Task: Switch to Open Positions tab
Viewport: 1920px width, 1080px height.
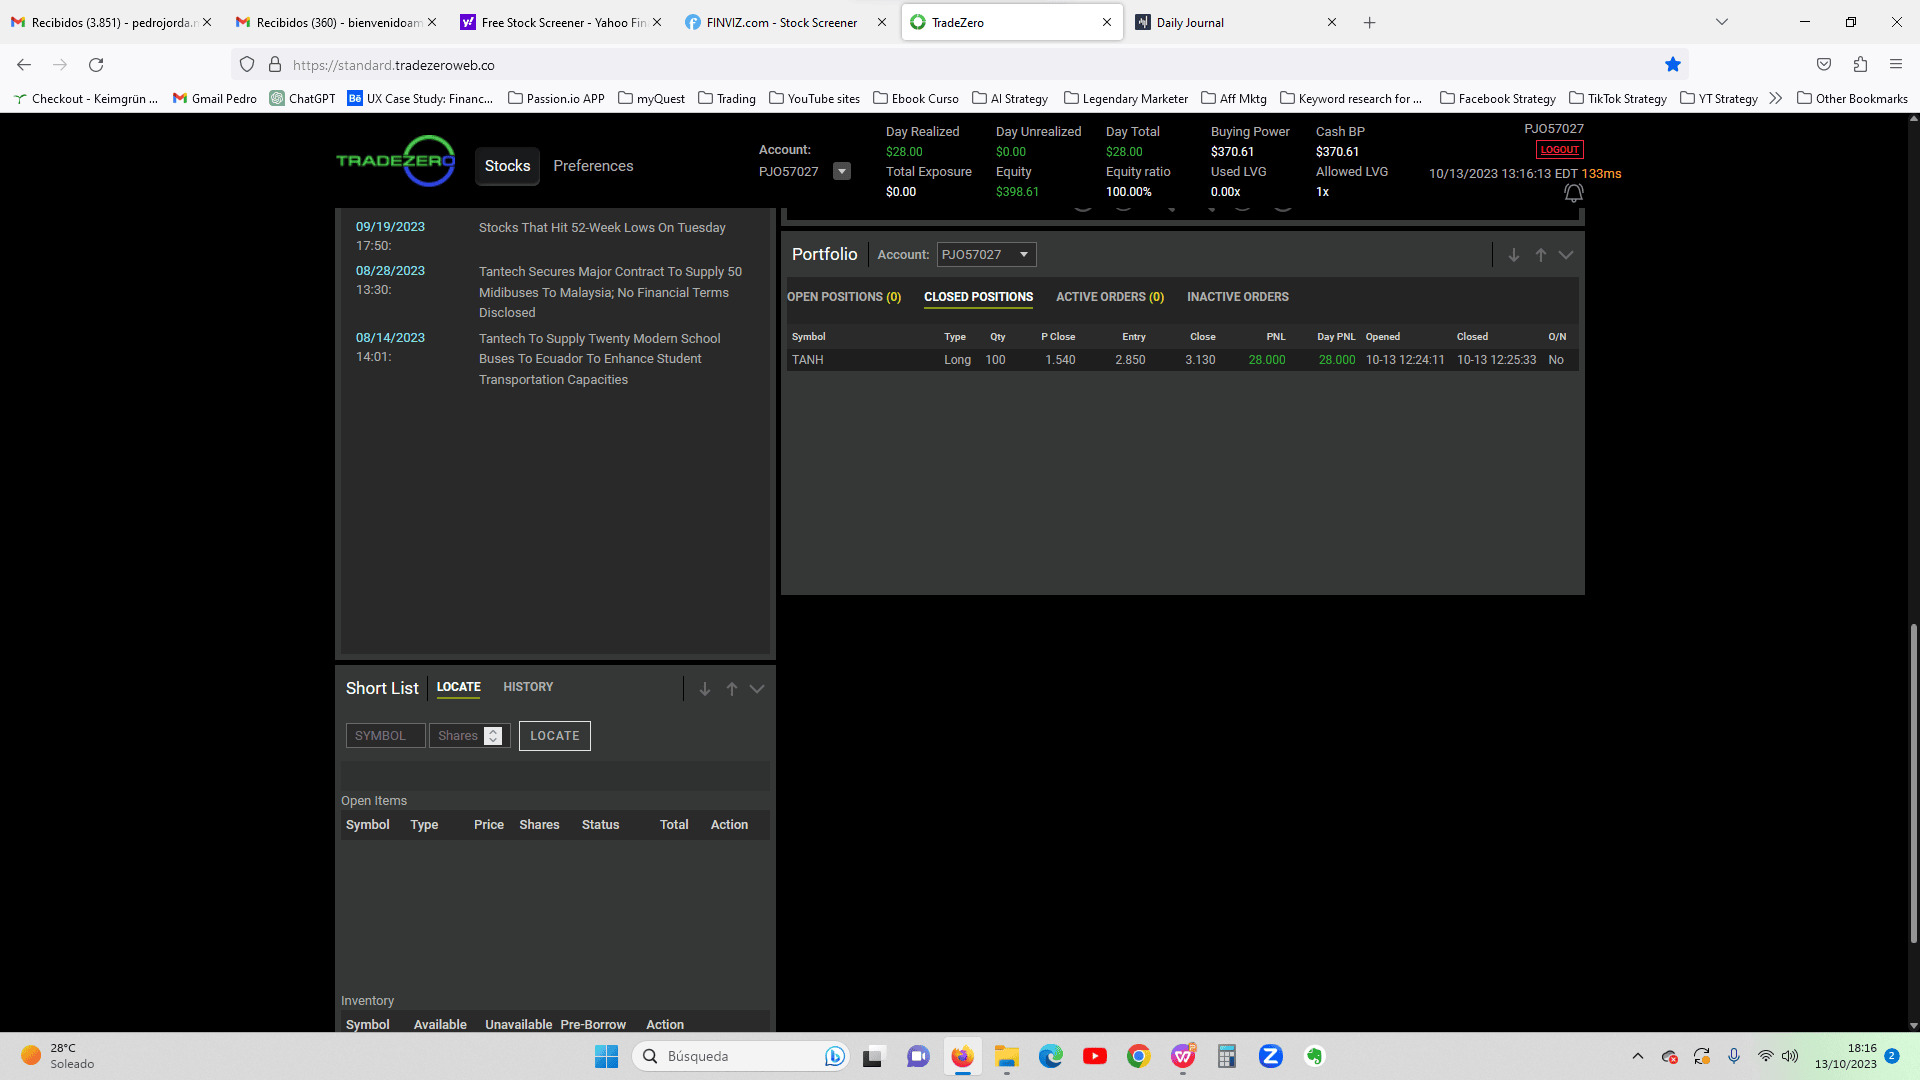Action: pyautogui.click(x=843, y=297)
